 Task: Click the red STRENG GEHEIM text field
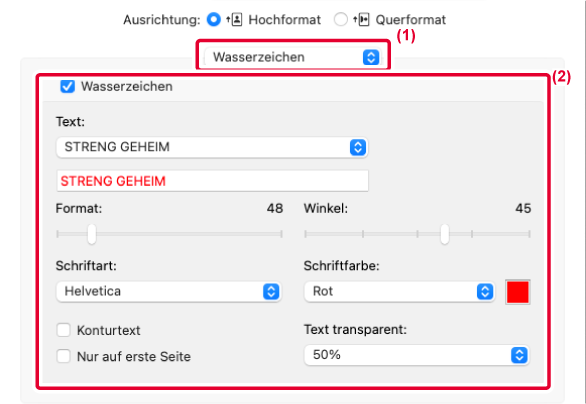[x=212, y=181]
